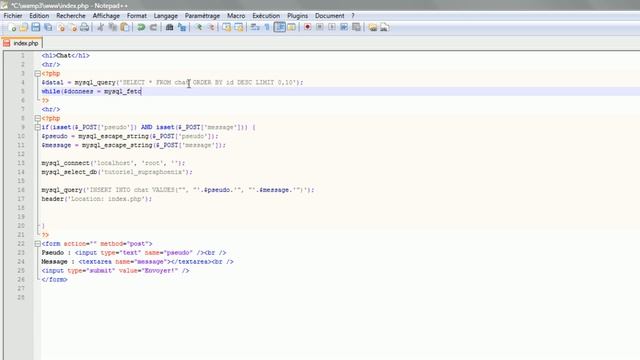
Task: Click the closing </form> tag line
Action: click(54, 280)
